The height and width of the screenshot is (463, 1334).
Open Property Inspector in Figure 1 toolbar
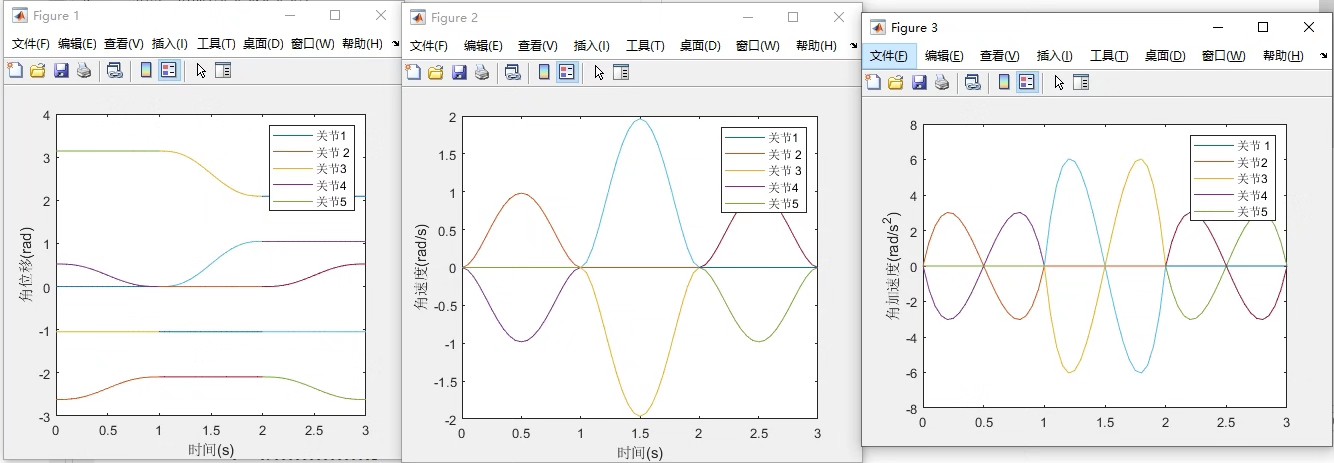click(x=223, y=70)
